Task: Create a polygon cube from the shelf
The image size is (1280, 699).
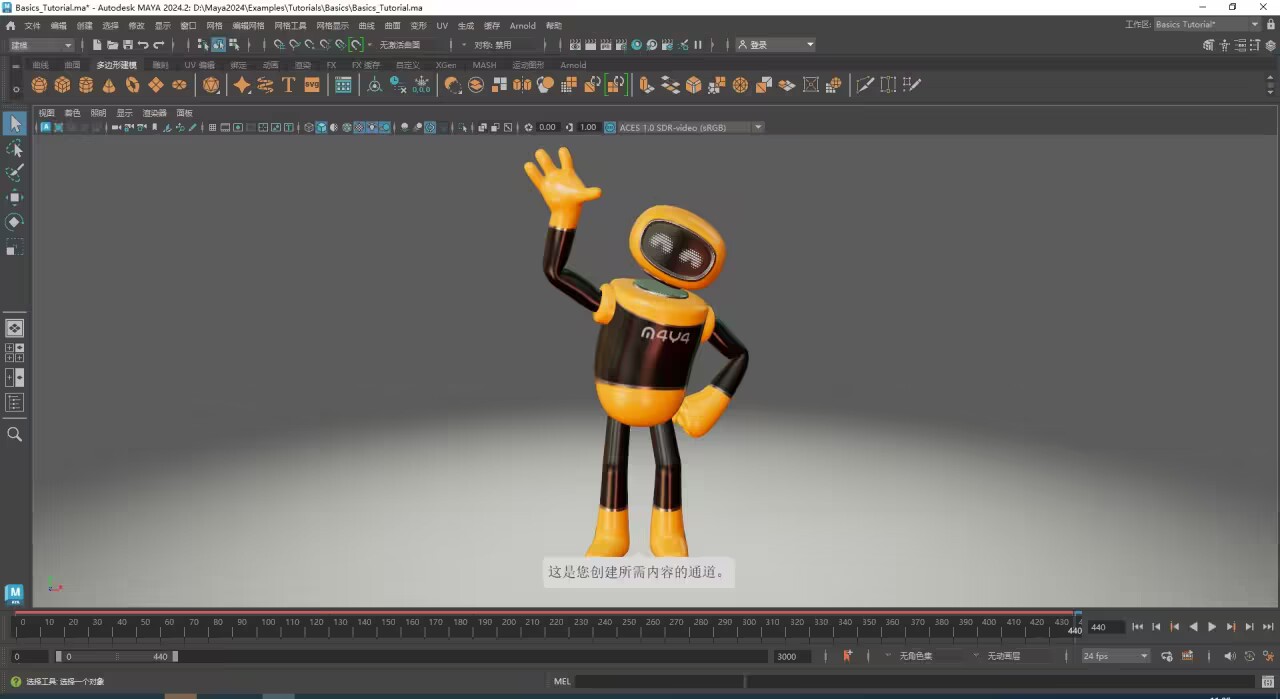Action: 62,85
